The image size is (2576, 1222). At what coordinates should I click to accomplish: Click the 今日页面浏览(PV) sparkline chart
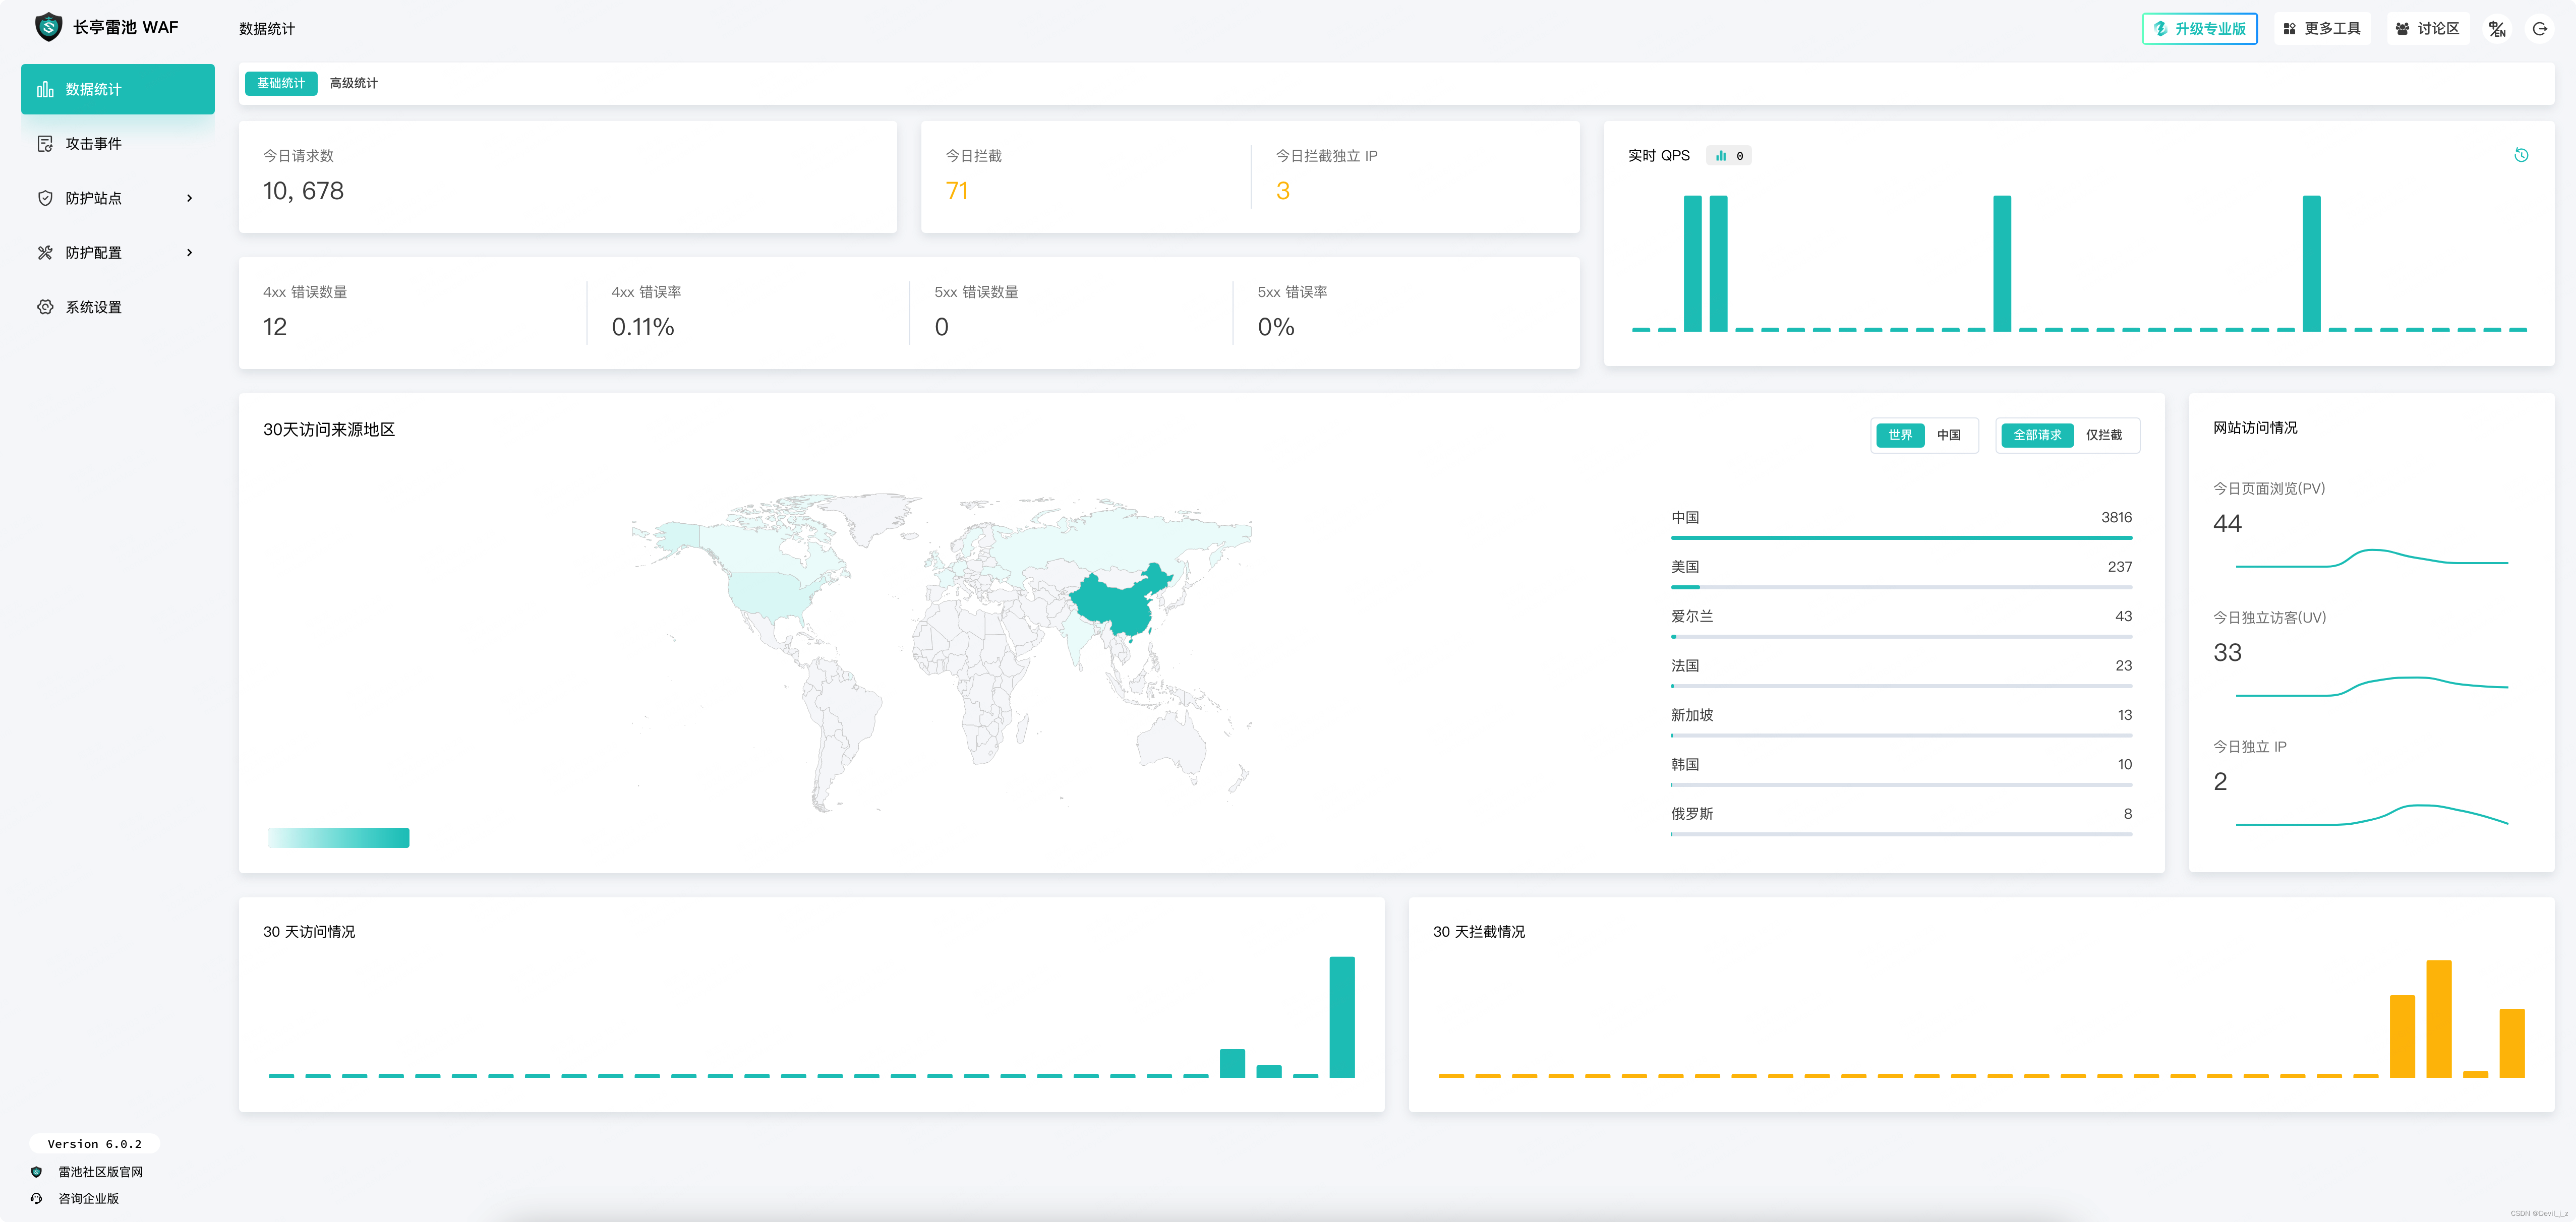2371,558
